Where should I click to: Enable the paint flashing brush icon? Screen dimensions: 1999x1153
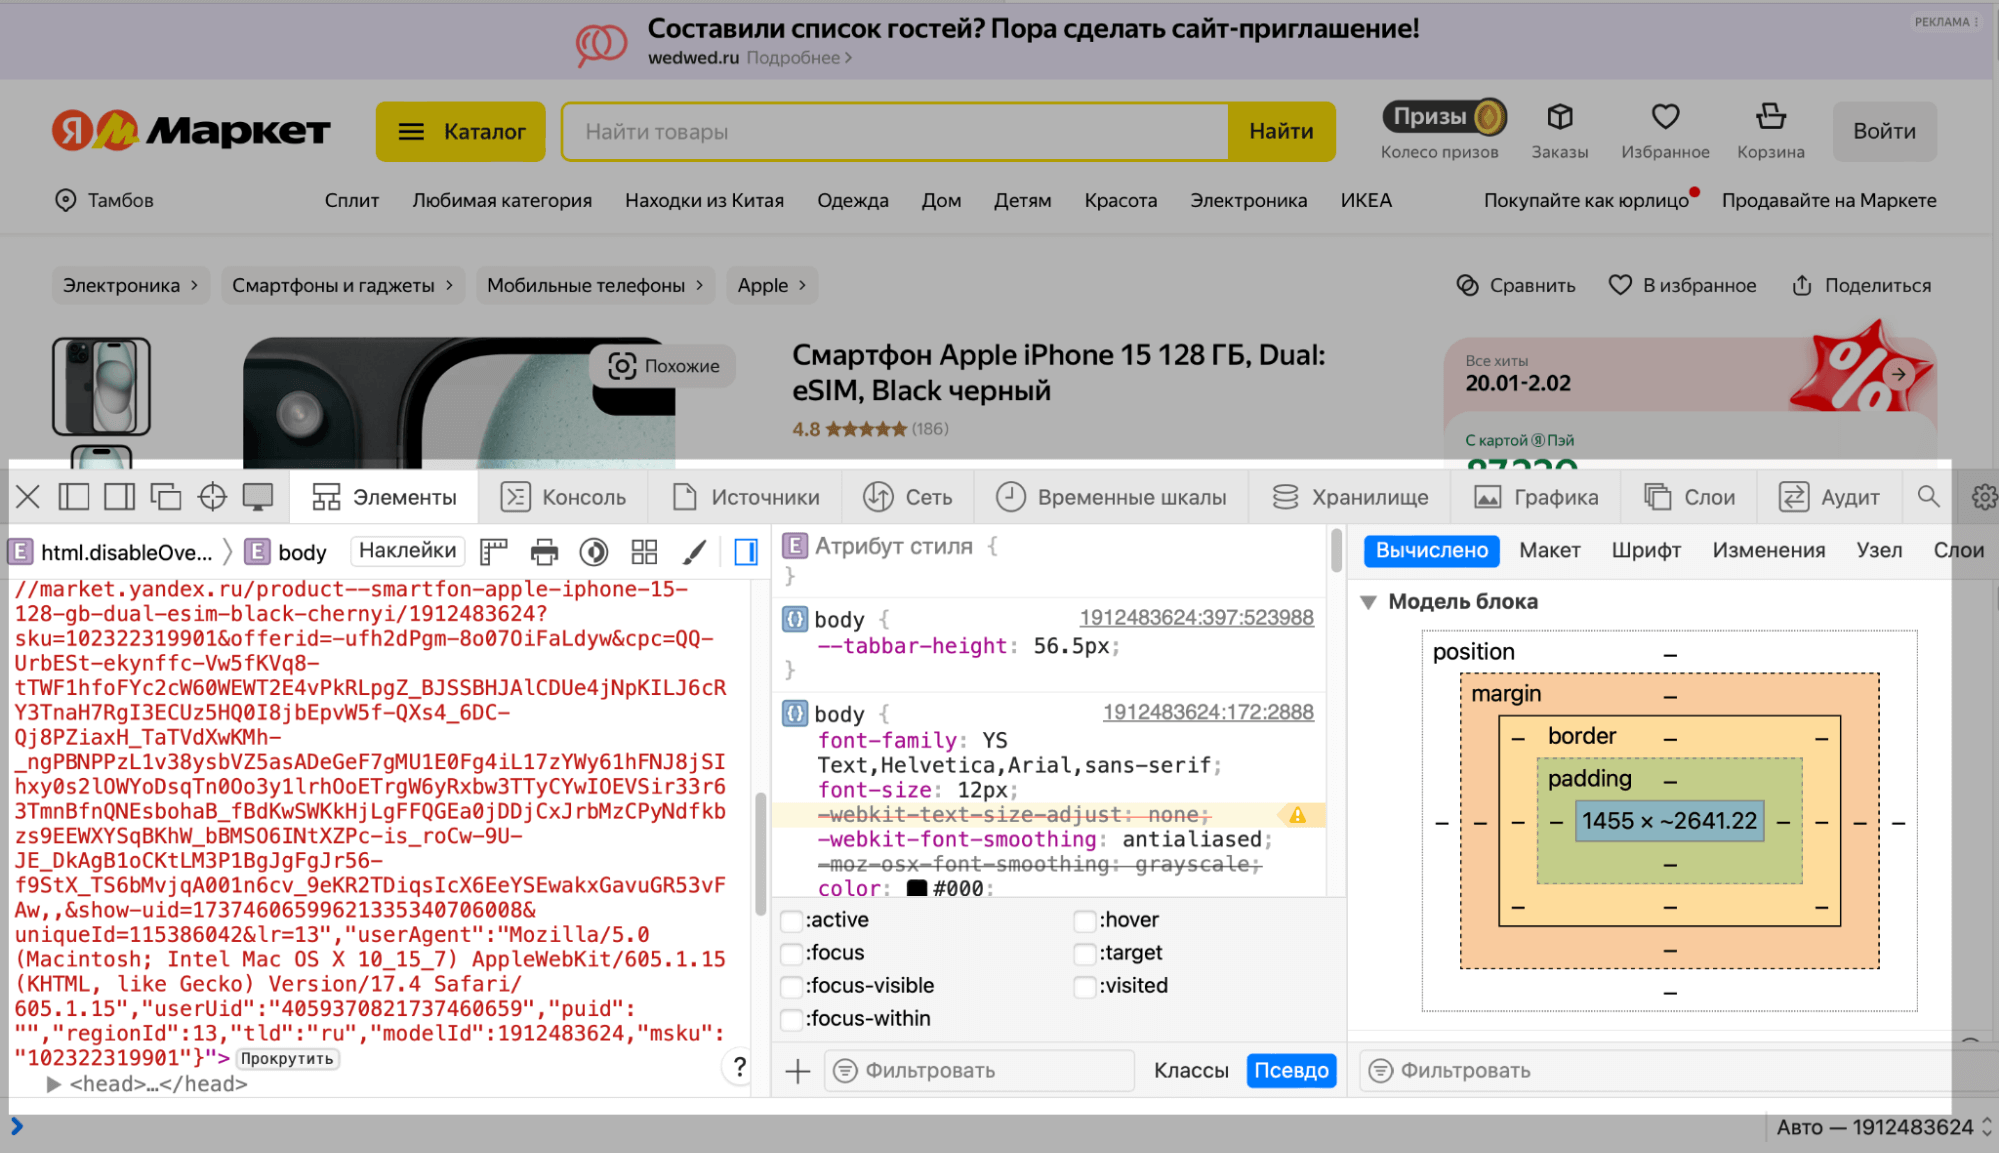click(694, 552)
